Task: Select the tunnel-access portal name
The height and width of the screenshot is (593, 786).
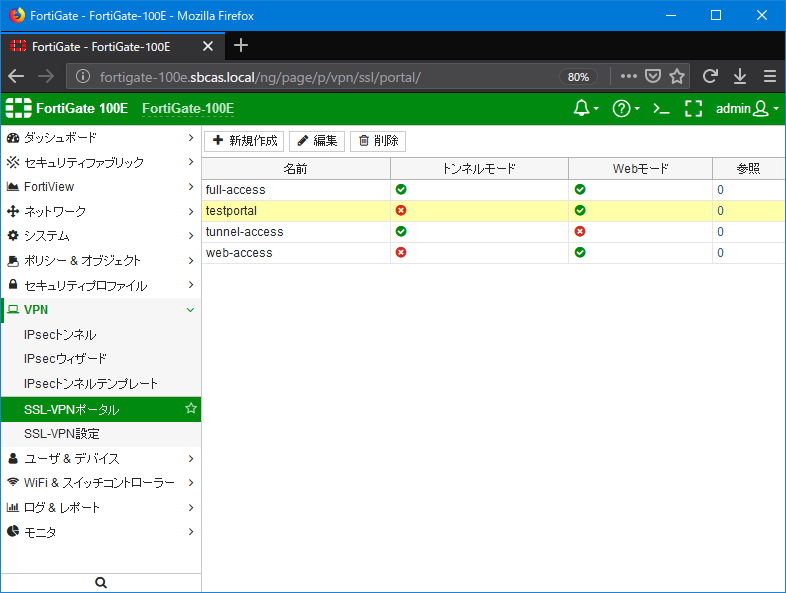Action: point(245,232)
